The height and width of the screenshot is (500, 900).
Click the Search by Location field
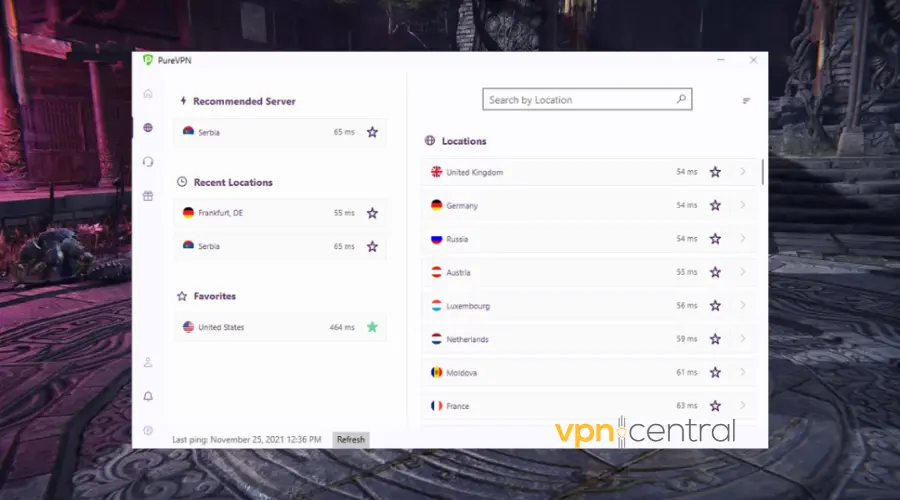coord(580,100)
